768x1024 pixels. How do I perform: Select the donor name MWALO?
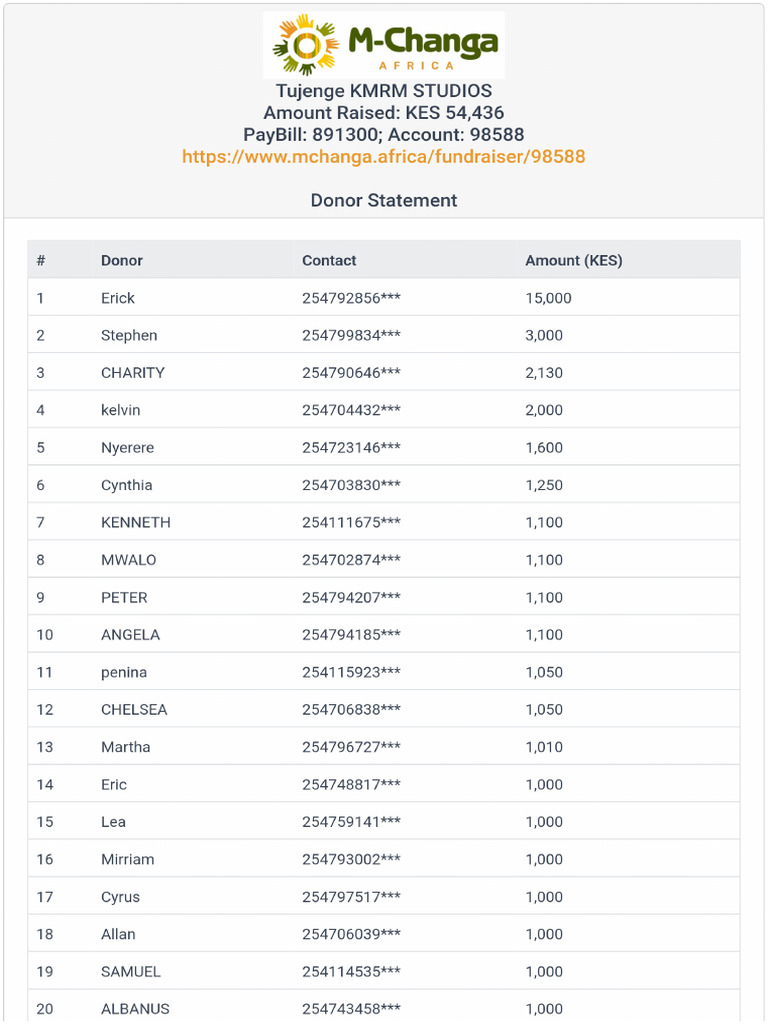click(129, 560)
